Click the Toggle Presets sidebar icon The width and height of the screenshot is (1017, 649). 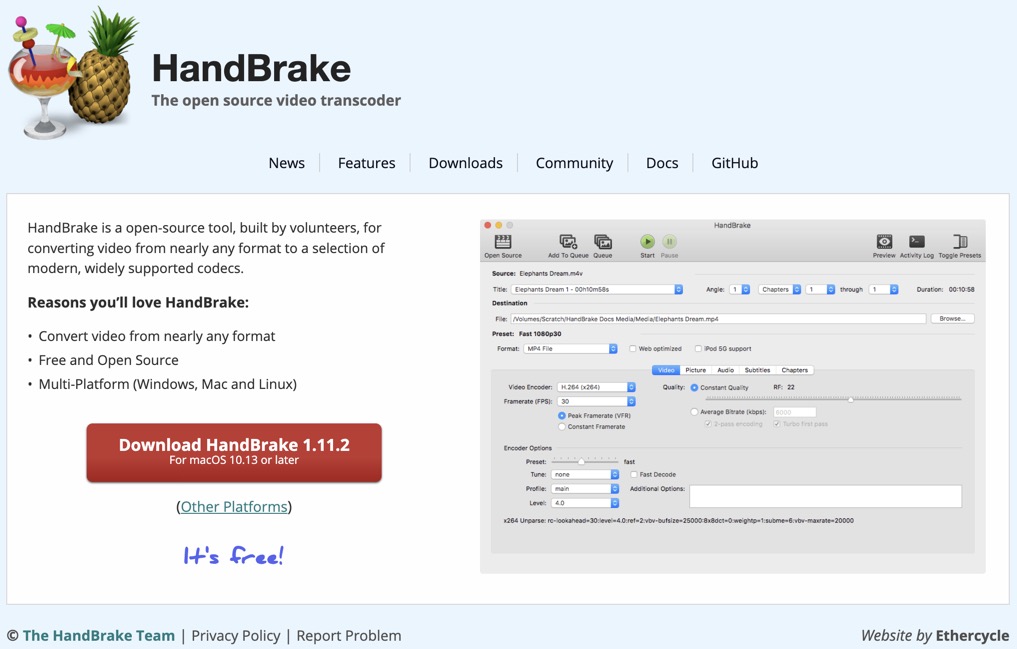[x=960, y=242]
